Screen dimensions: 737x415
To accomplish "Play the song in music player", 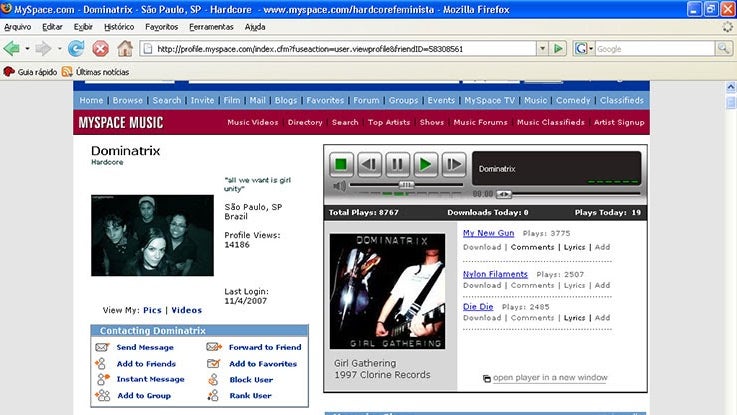I will tap(425, 164).
